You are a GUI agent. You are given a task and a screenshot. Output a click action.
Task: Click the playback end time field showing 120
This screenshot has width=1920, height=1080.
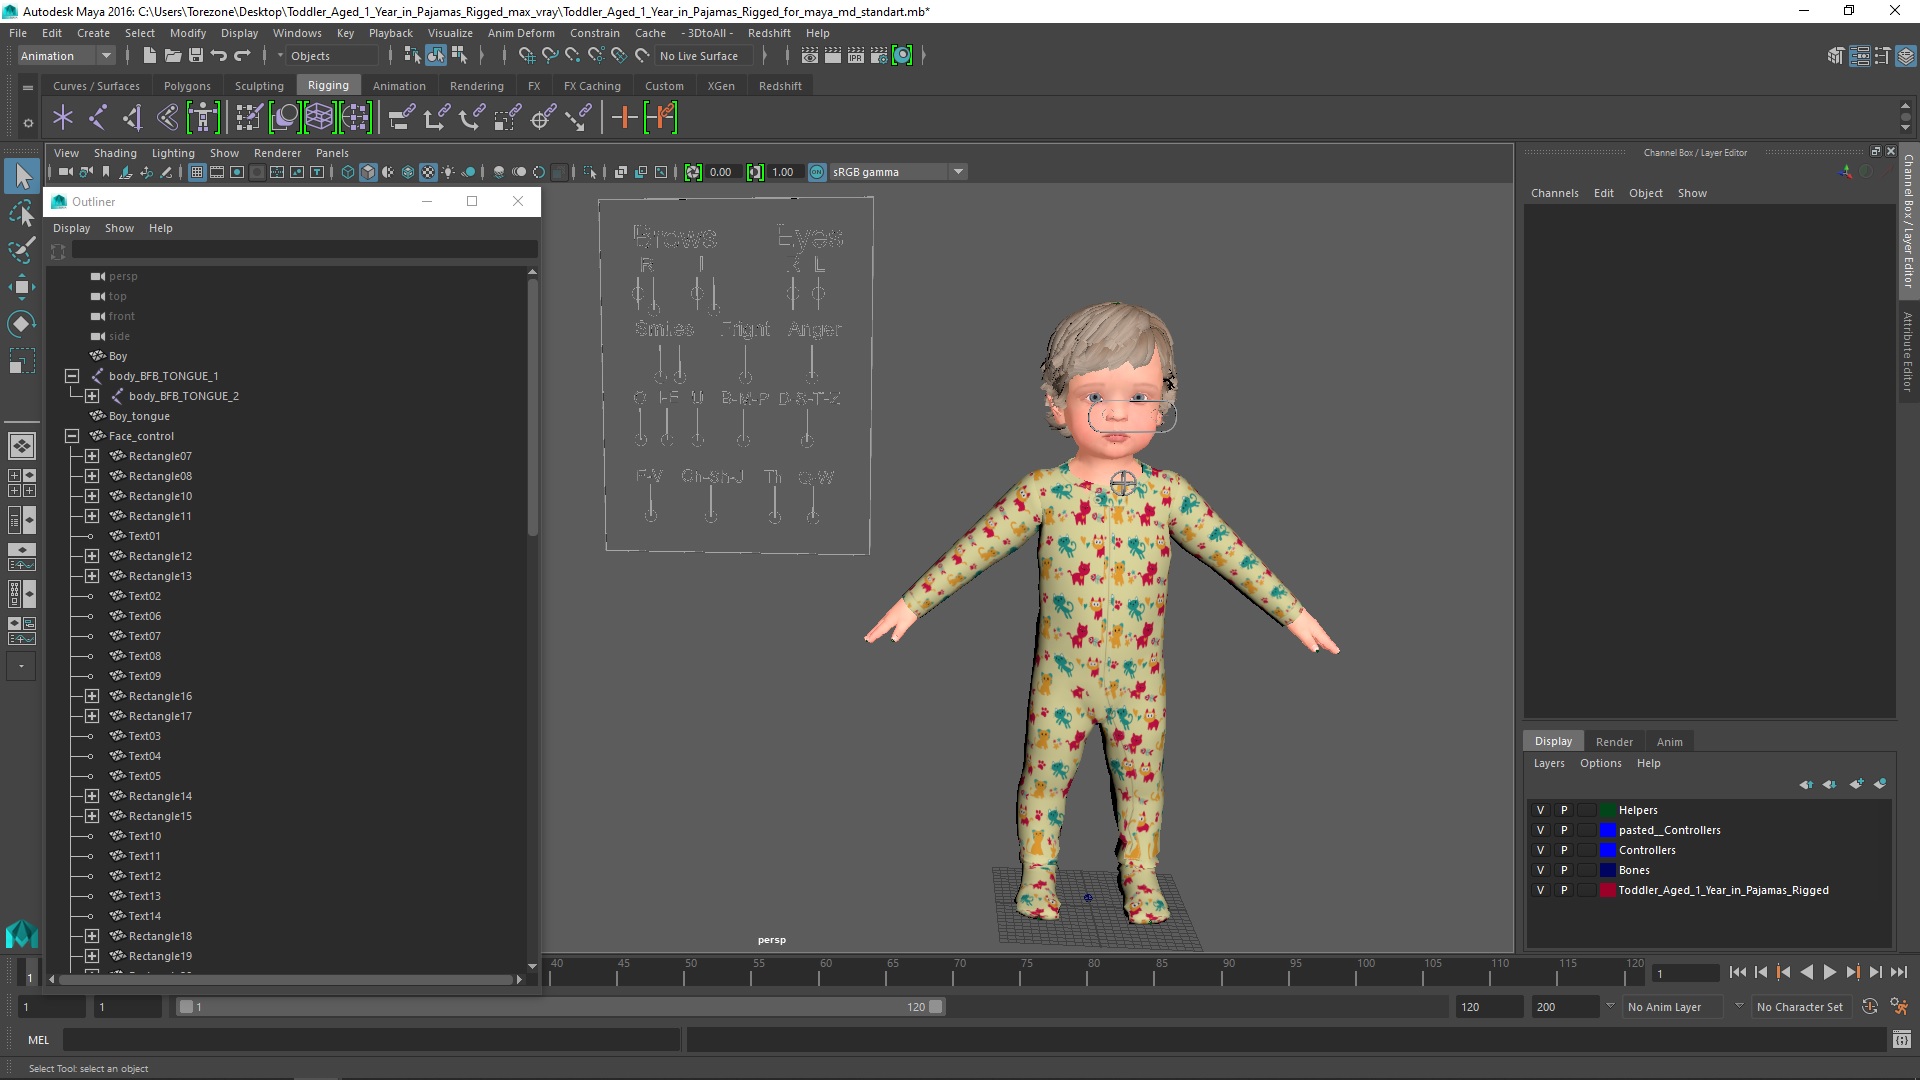[1488, 1007]
